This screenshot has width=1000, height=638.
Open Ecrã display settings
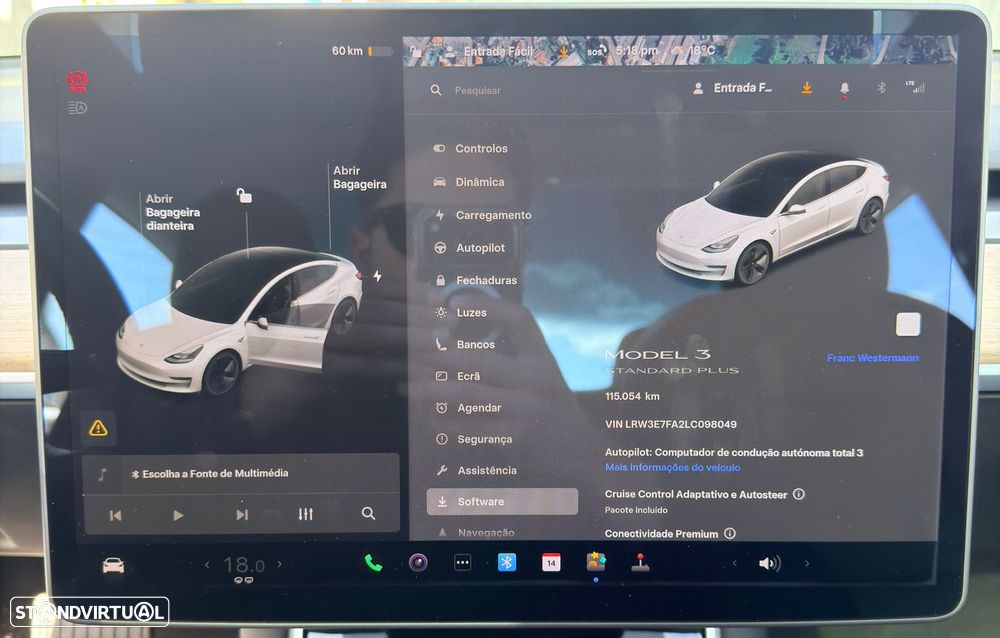458,376
